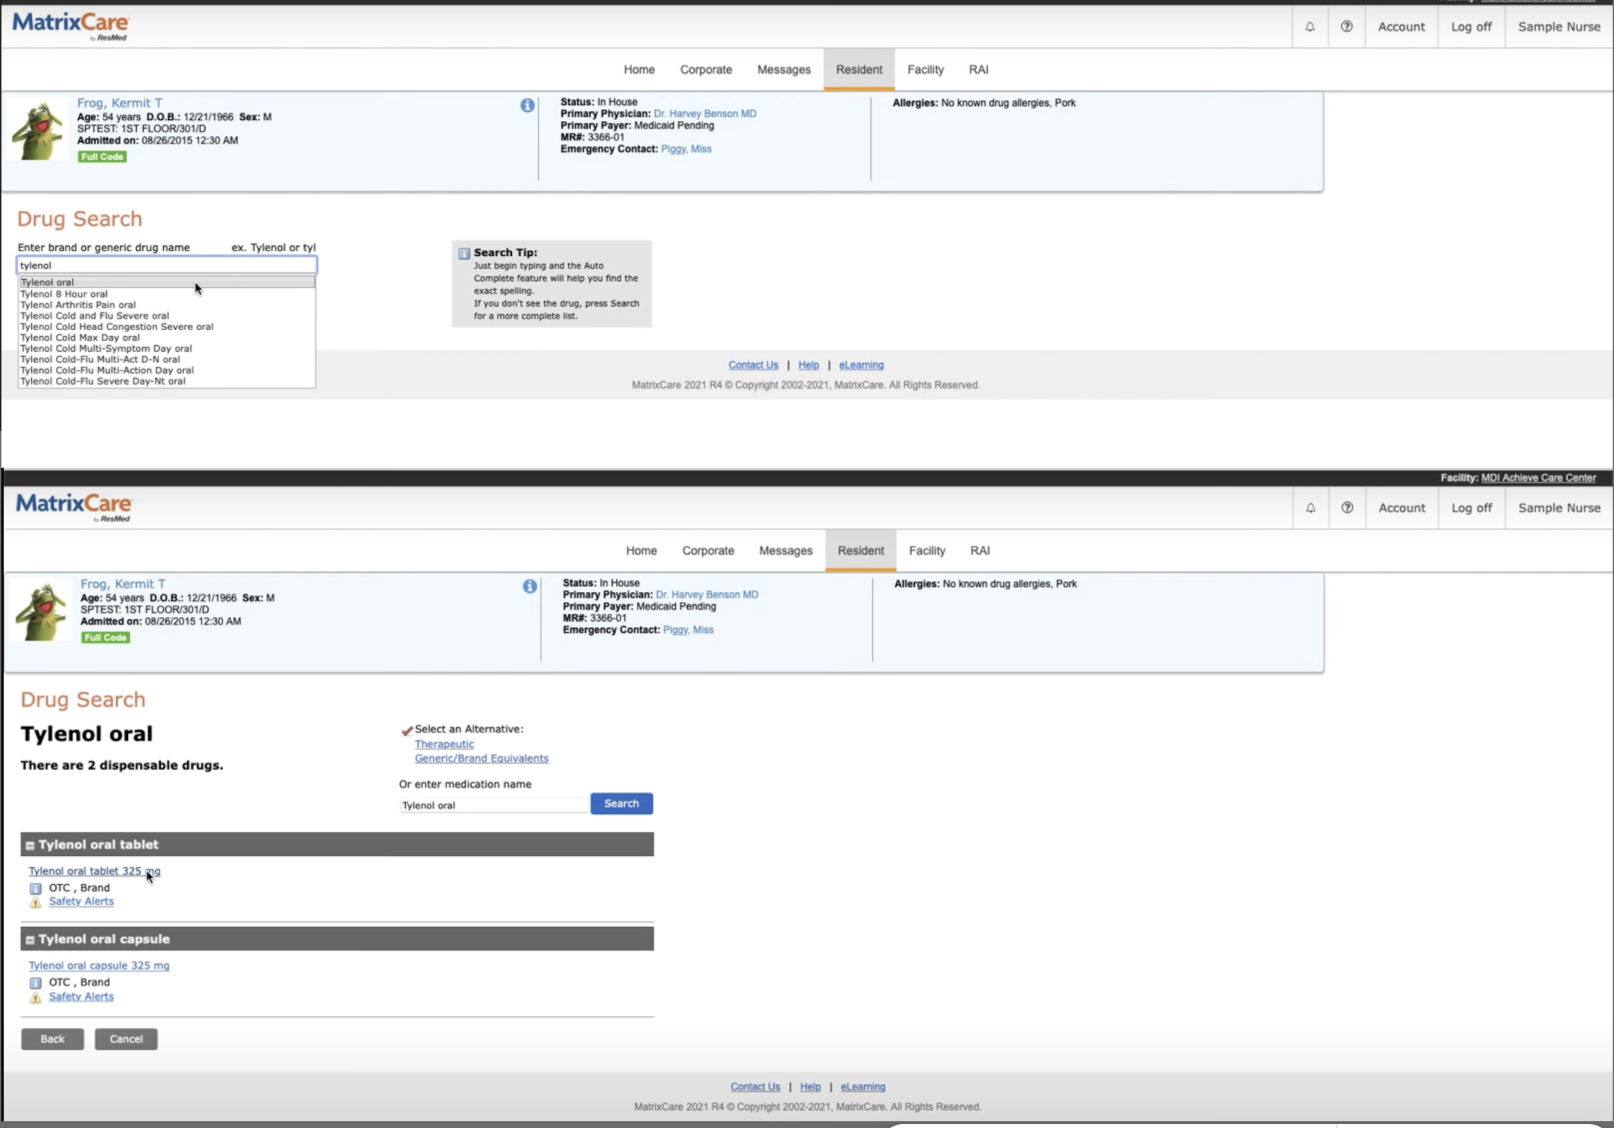Screen dimensions: 1614x1128
Task: Click monograph icon beside Tylenol tablet OTC, Brand
Action: 36,888
